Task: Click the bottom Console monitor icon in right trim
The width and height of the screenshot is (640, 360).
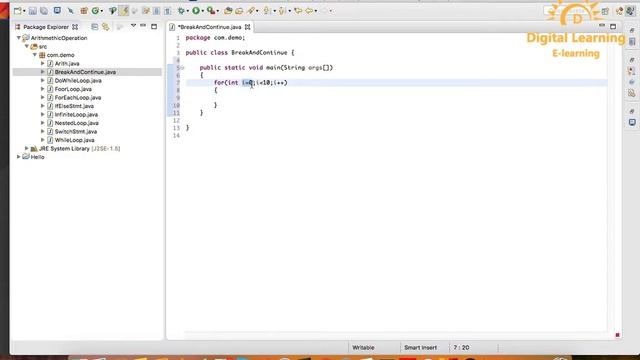Action: click(632, 122)
